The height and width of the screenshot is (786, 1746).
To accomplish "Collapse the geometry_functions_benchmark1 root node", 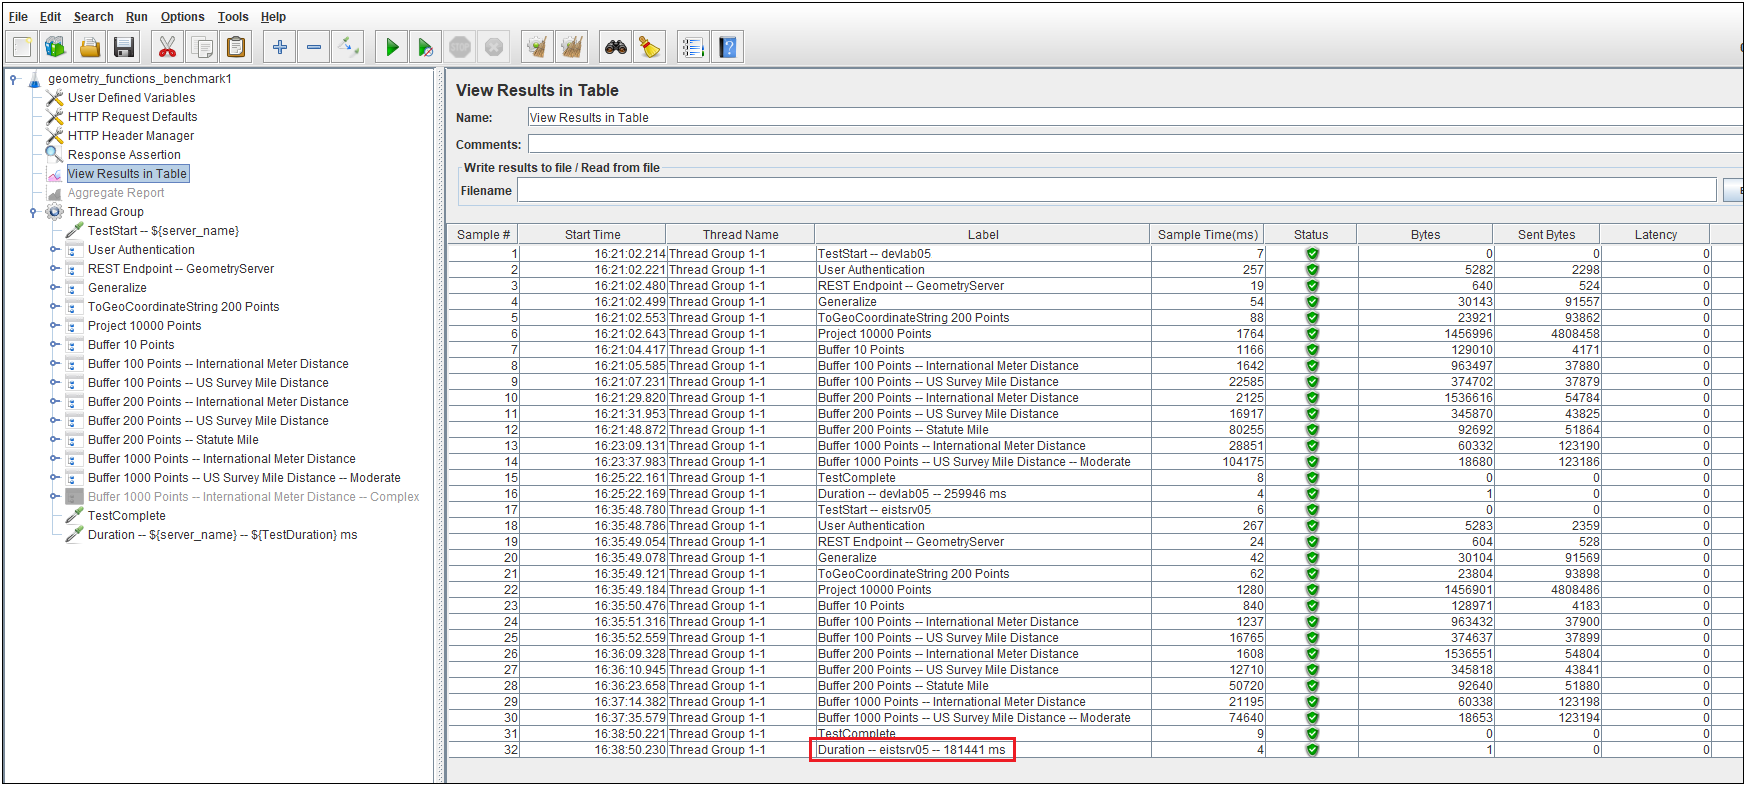I will coord(13,79).
